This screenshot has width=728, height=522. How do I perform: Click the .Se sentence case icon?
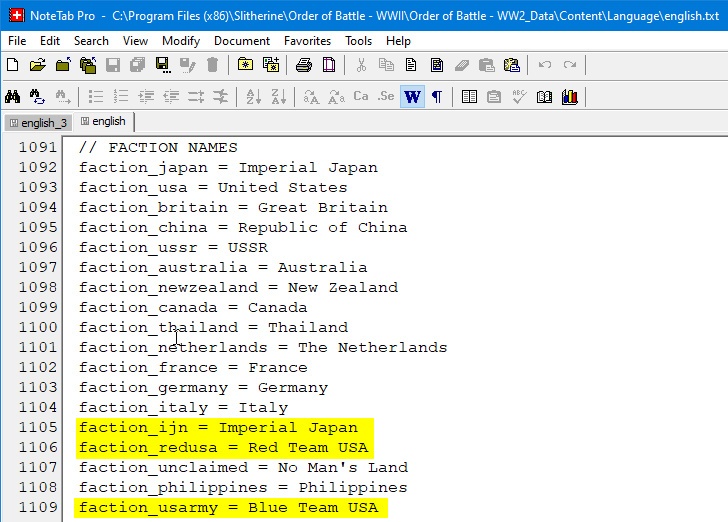[386, 96]
